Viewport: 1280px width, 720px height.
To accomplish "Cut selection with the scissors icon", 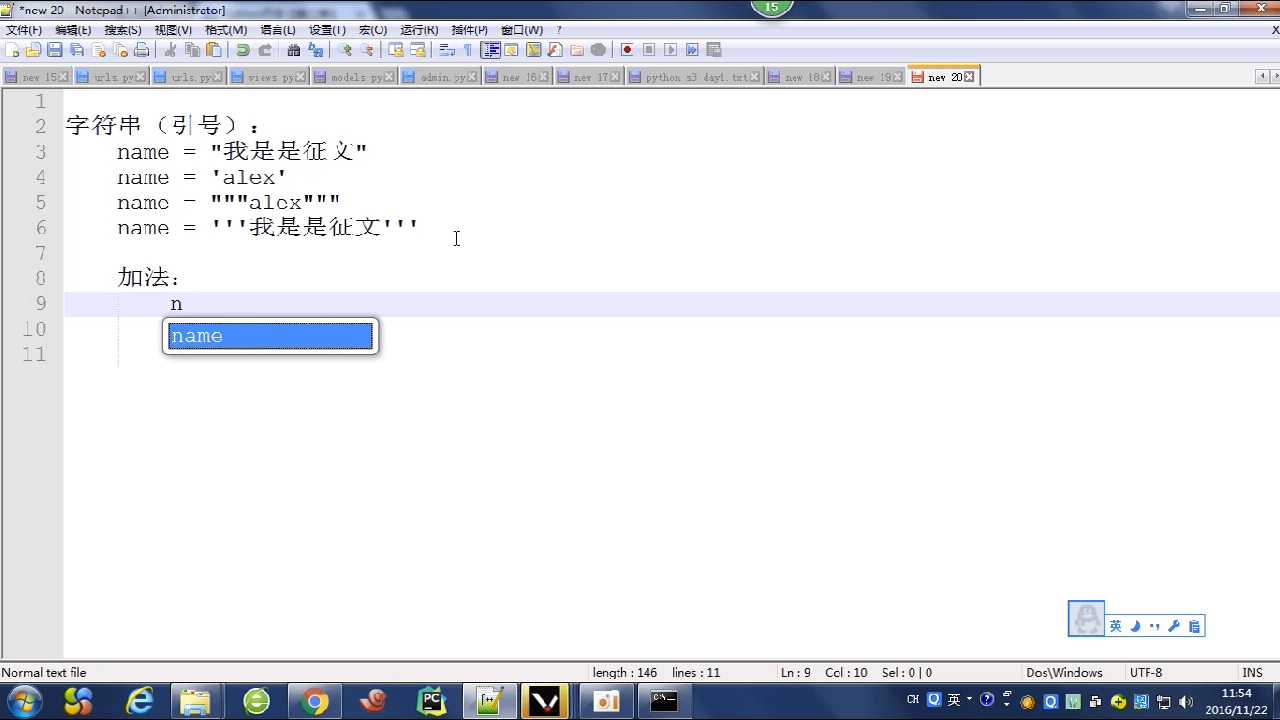I will point(170,50).
